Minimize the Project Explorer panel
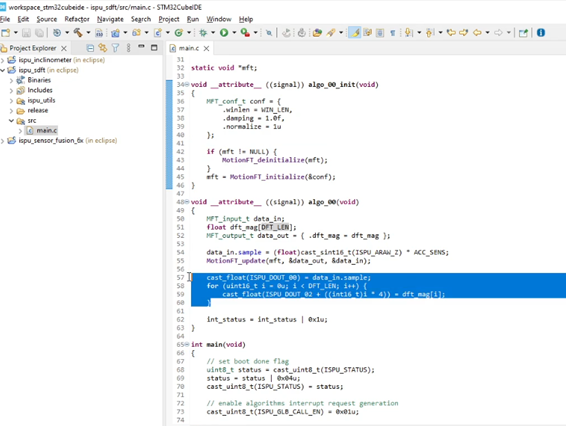Viewport: 566px width, 426px height. coord(142,47)
